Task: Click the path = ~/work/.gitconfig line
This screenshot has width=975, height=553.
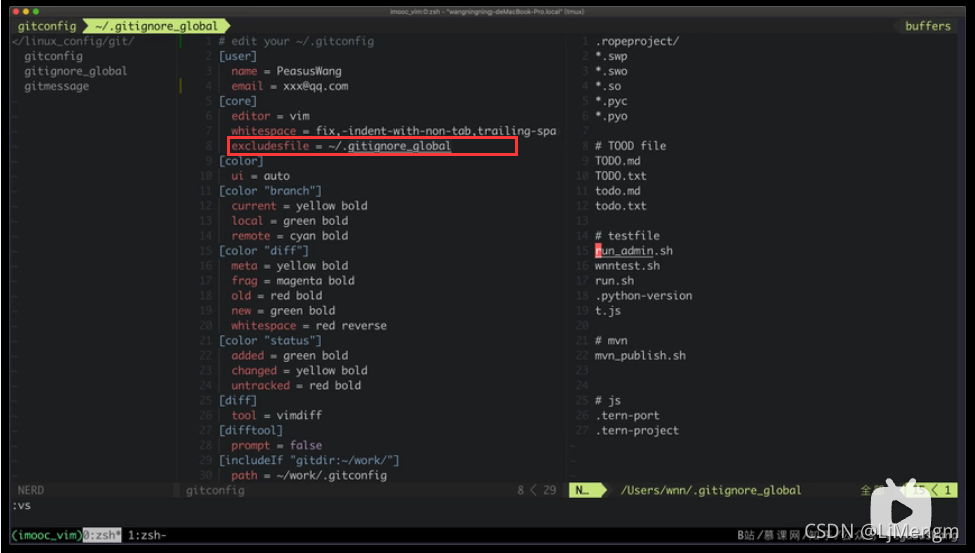Action: click(308, 475)
